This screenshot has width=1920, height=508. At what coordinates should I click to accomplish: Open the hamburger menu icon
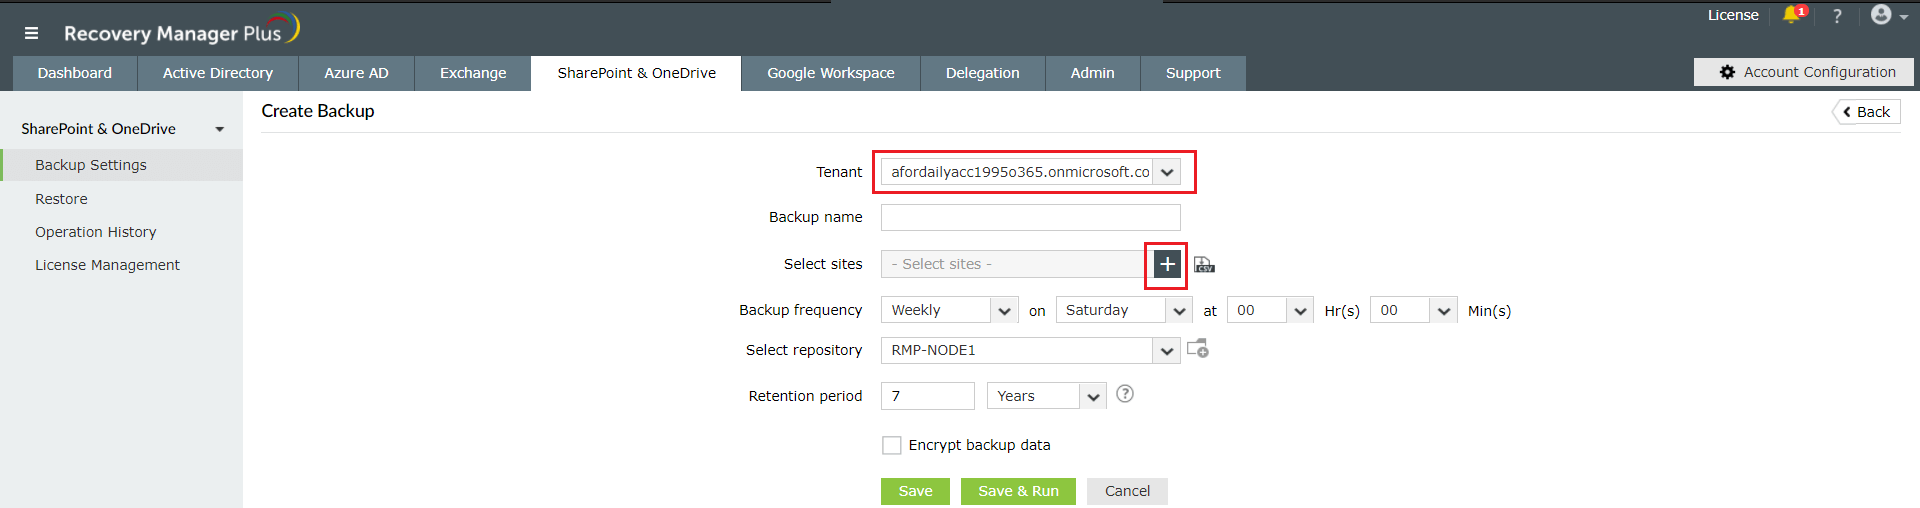pos(31,33)
